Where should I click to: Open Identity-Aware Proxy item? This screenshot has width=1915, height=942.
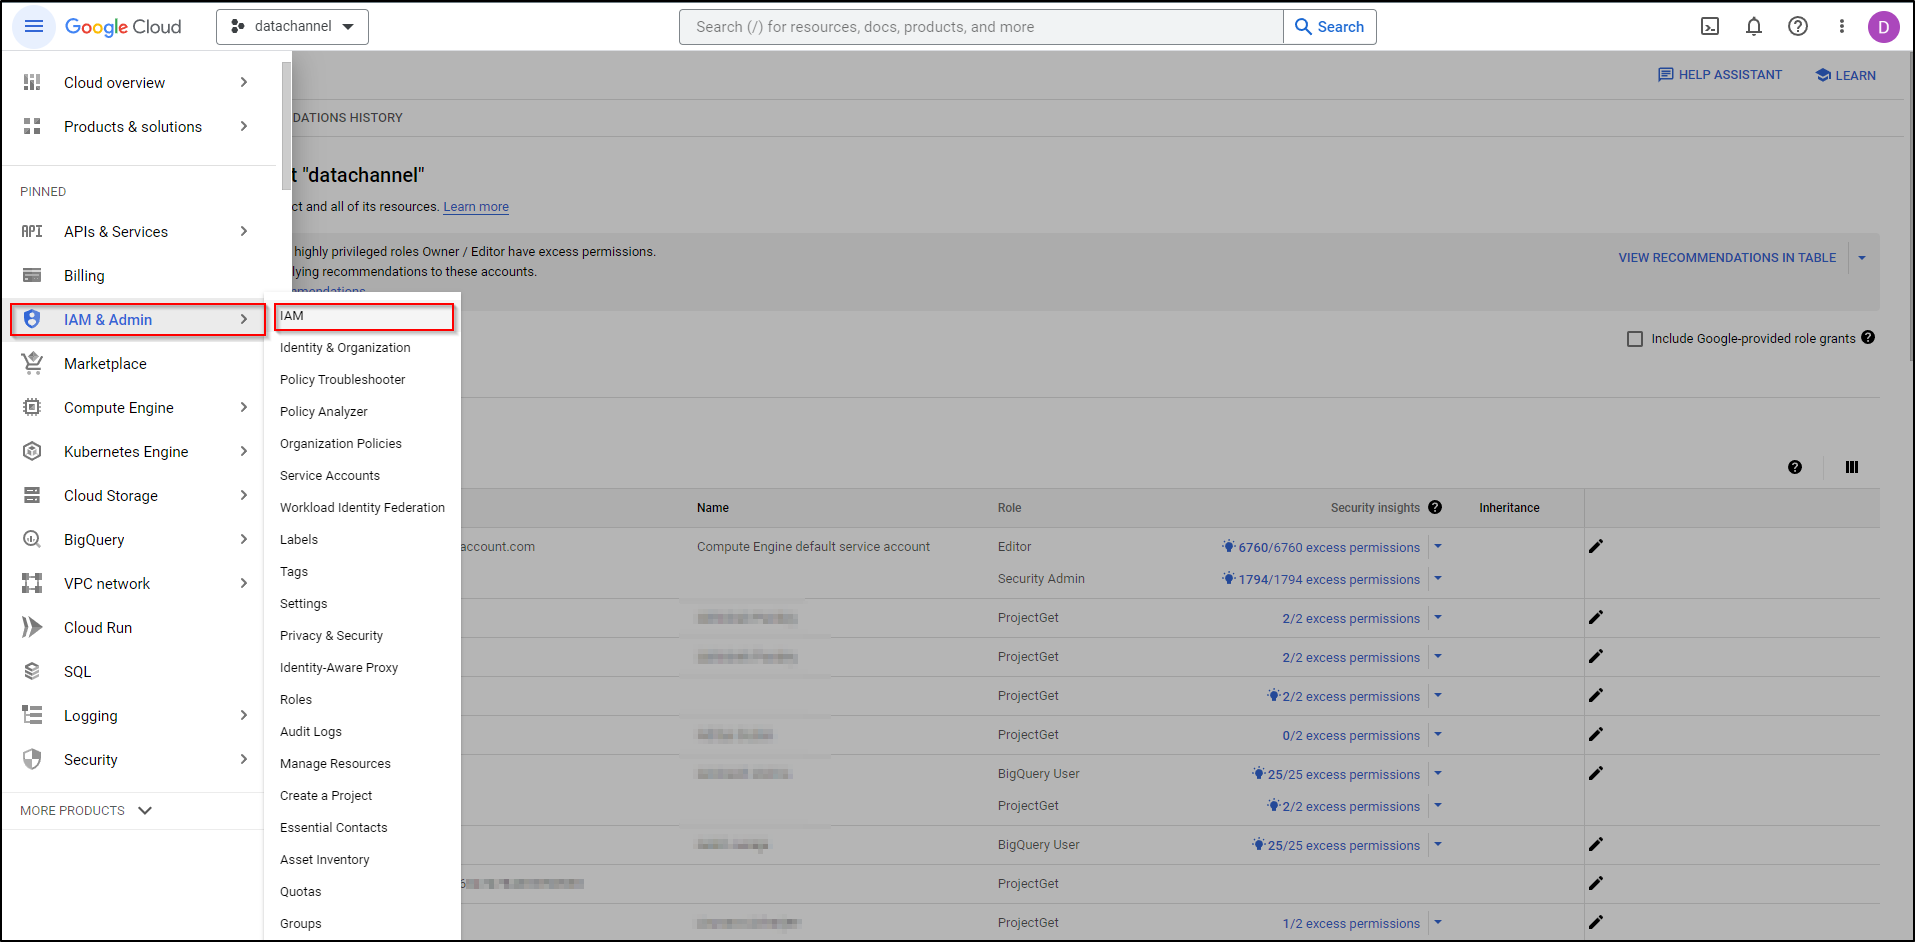(x=339, y=668)
